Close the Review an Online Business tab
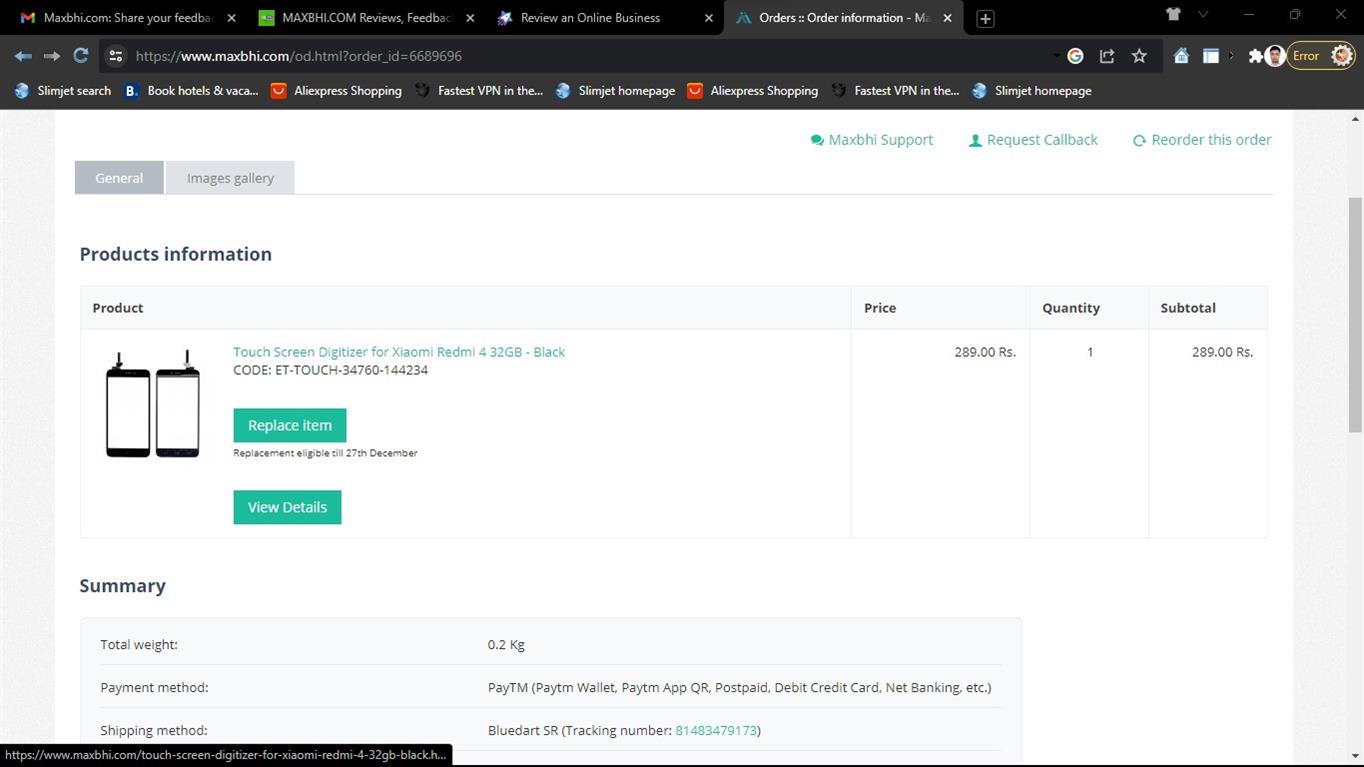Screen dimensions: 1364x767 [709, 18]
